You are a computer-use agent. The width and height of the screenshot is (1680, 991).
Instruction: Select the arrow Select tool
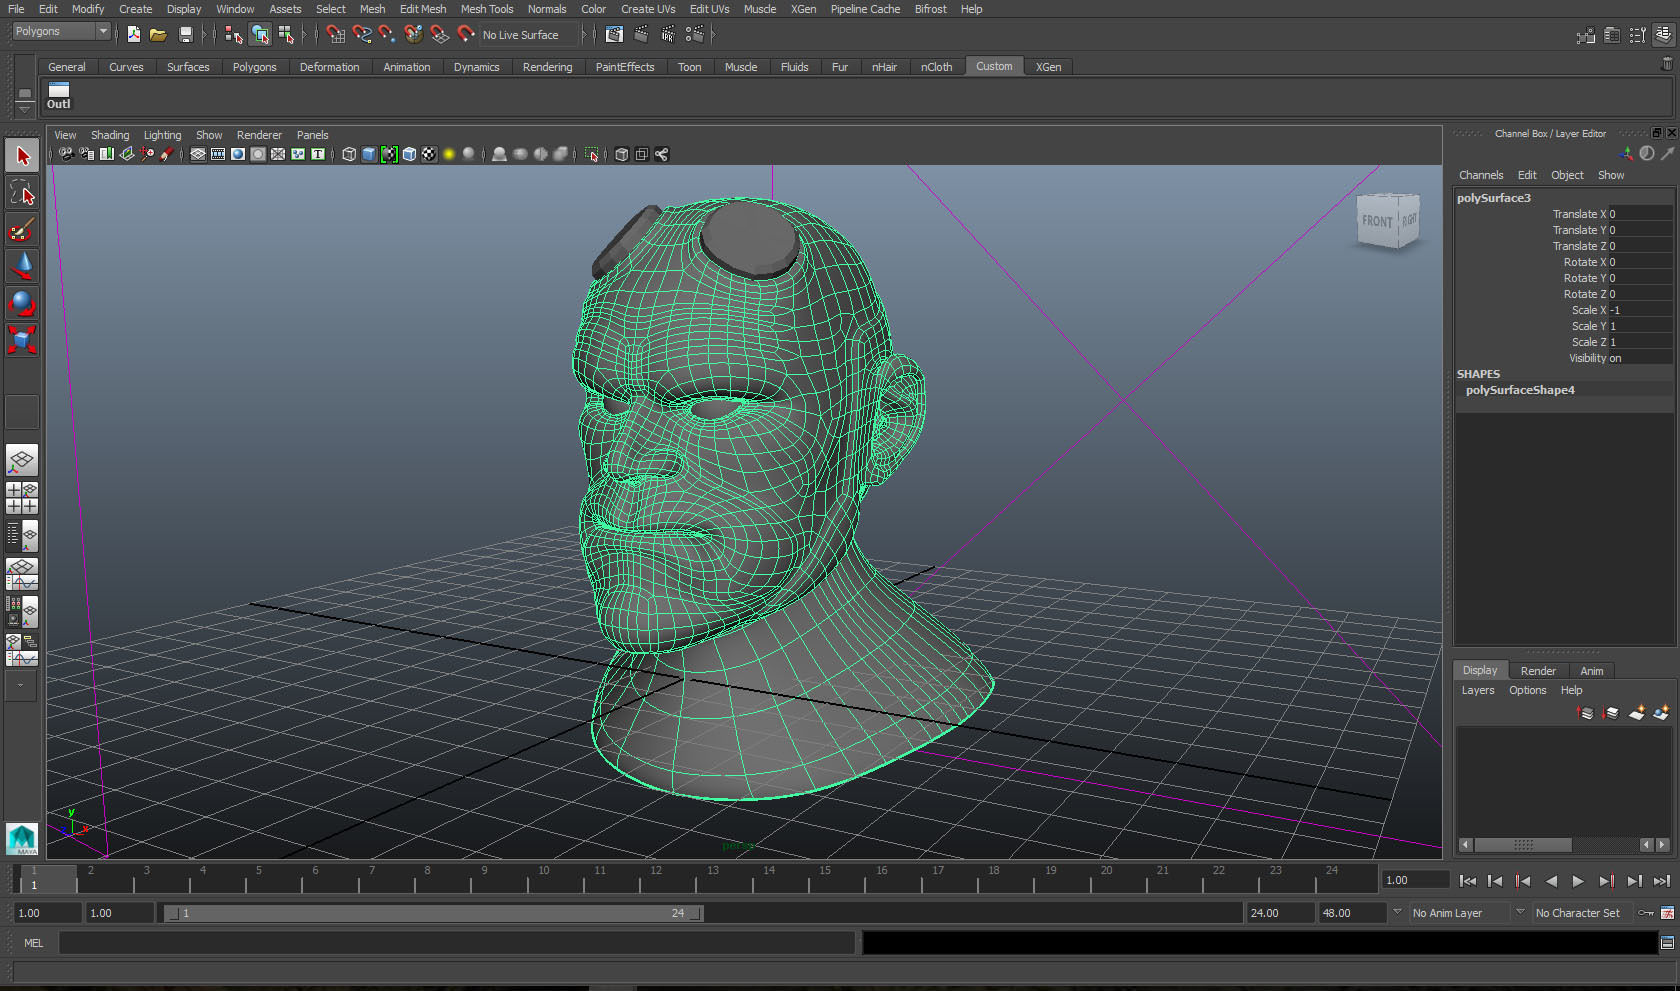(x=22, y=156)
